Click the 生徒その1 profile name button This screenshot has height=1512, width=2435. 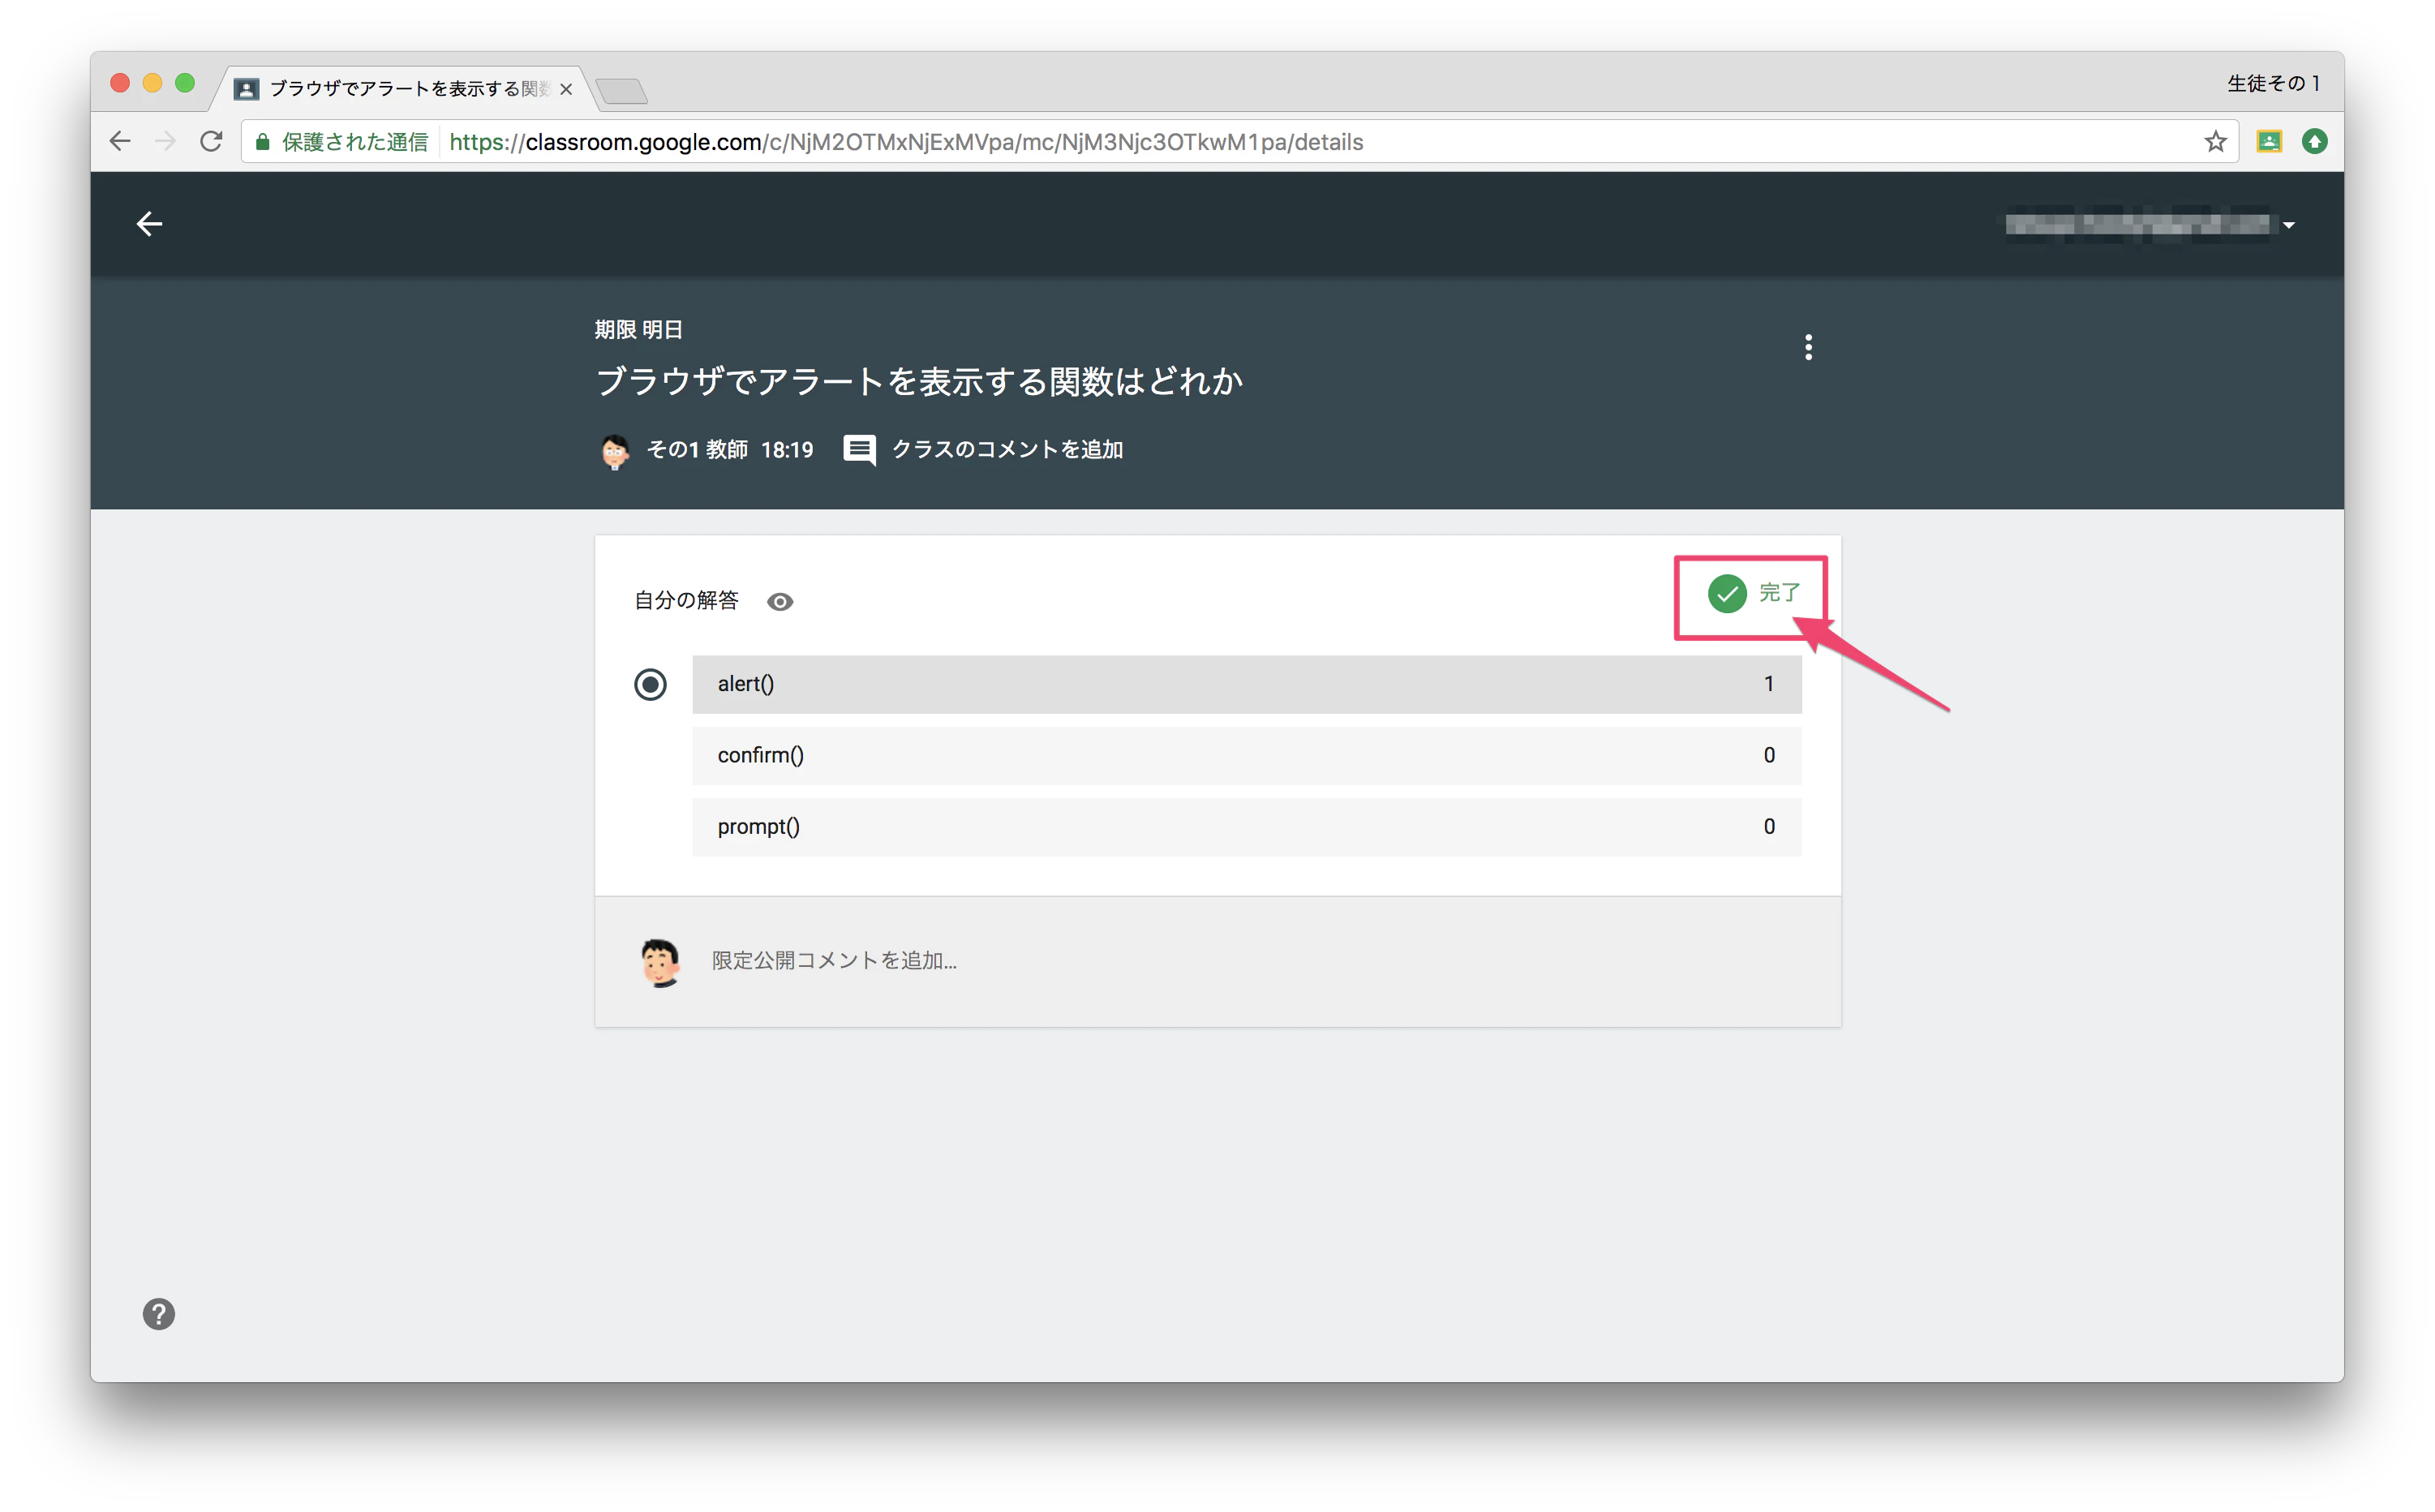tap(2273, 84)
